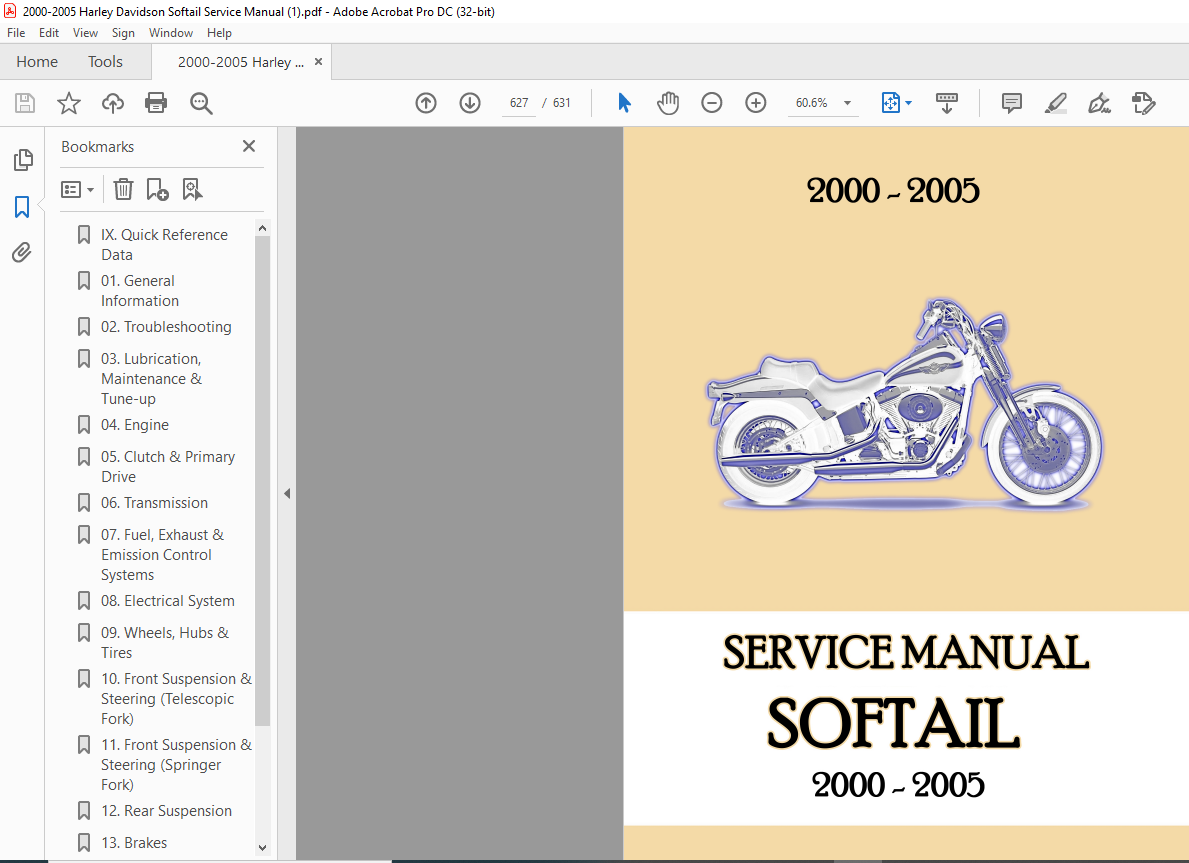Click the SERVICE MANUAL title text
This screenshot has width=1189, height=863.
[x=906, y=653]
